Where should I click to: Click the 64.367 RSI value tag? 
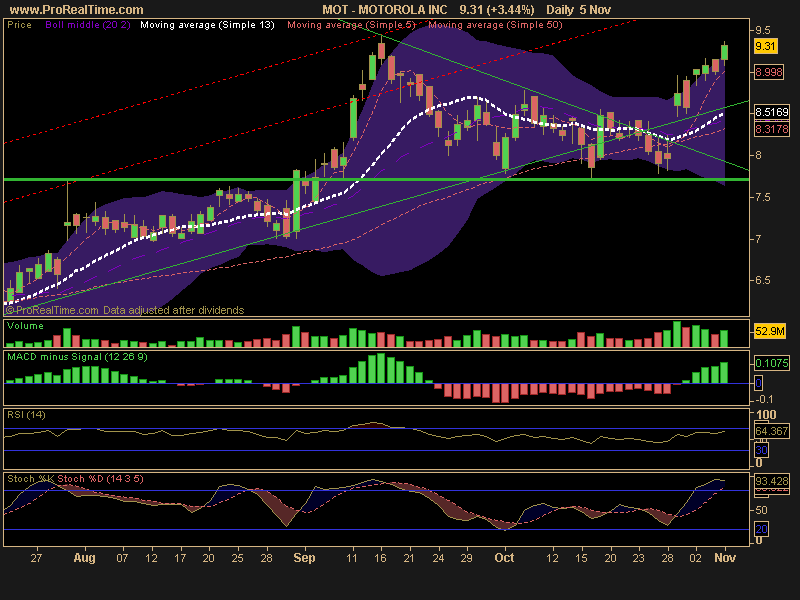pos(771,431)
